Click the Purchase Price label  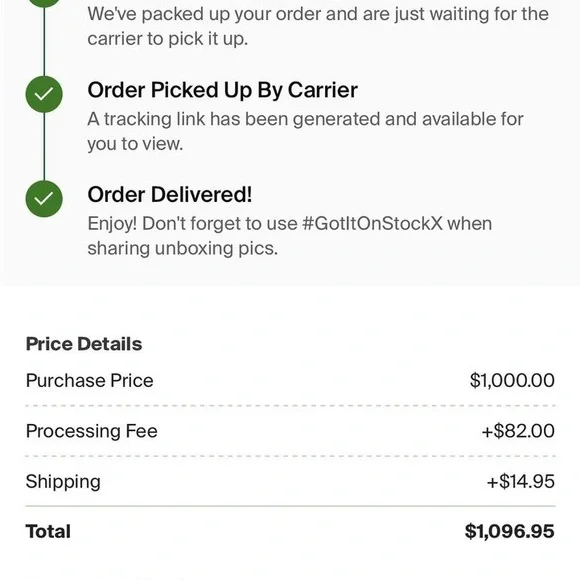90,381
